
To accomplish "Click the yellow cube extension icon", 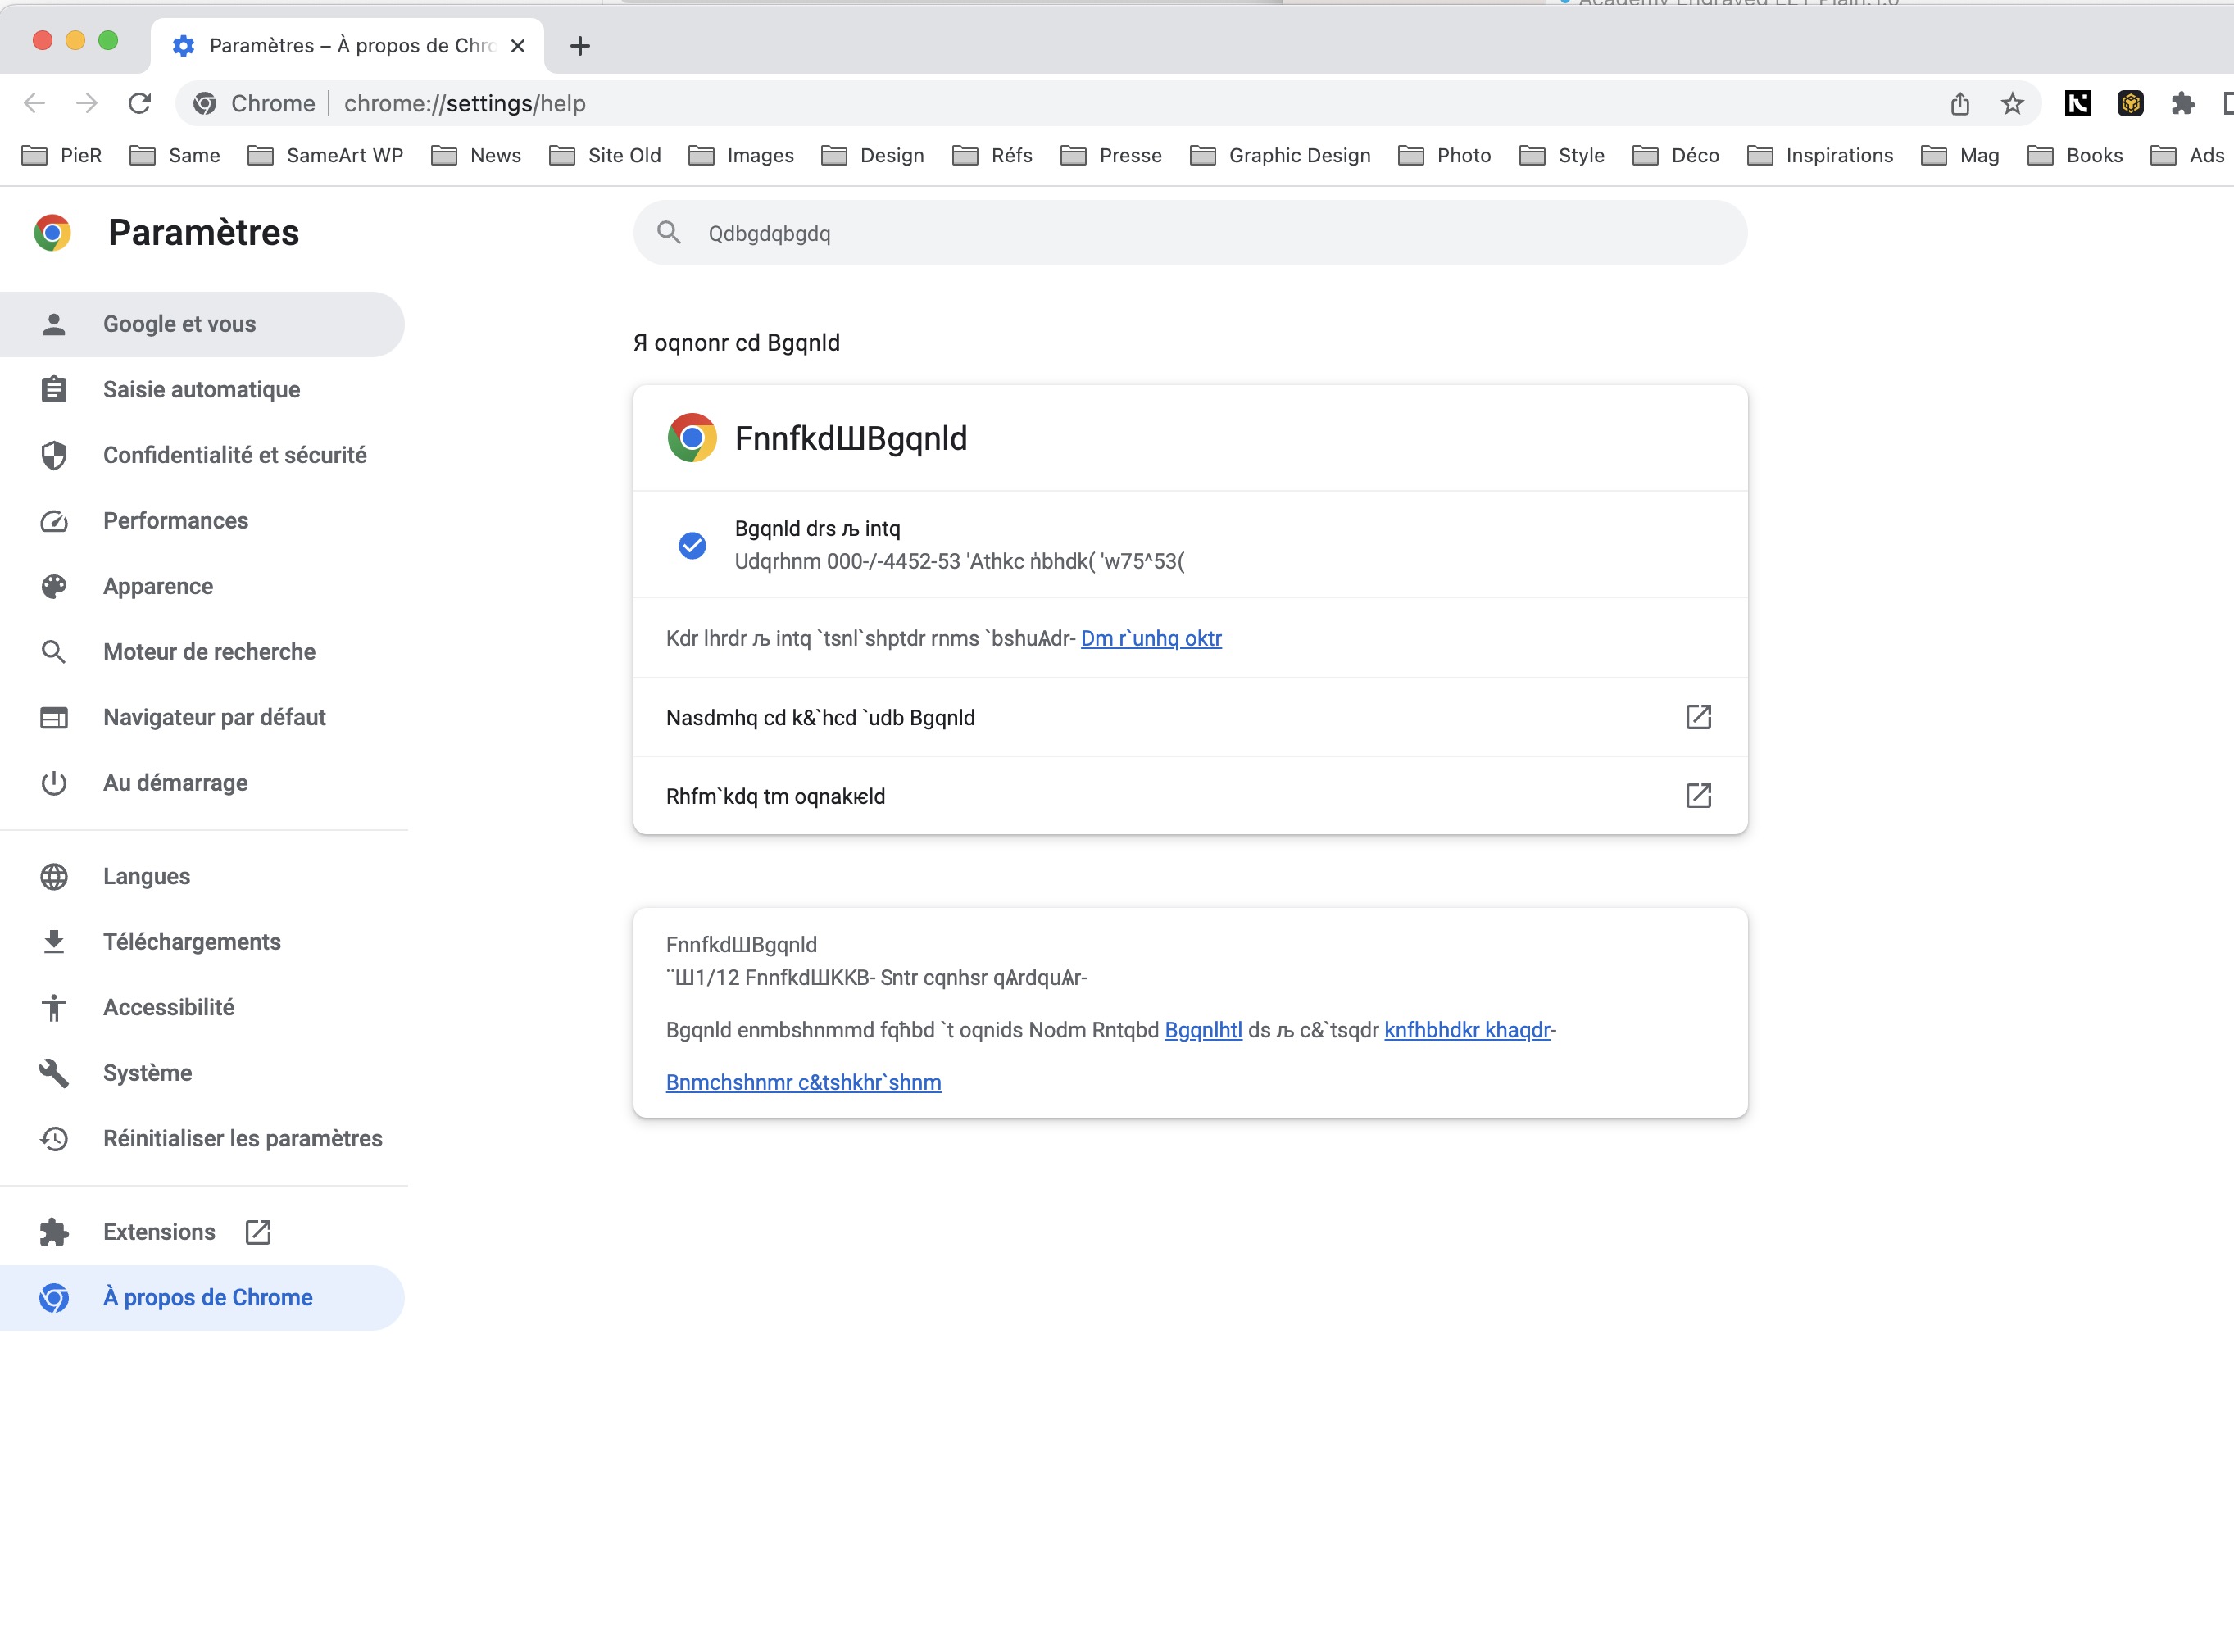I will point(2130,103).
